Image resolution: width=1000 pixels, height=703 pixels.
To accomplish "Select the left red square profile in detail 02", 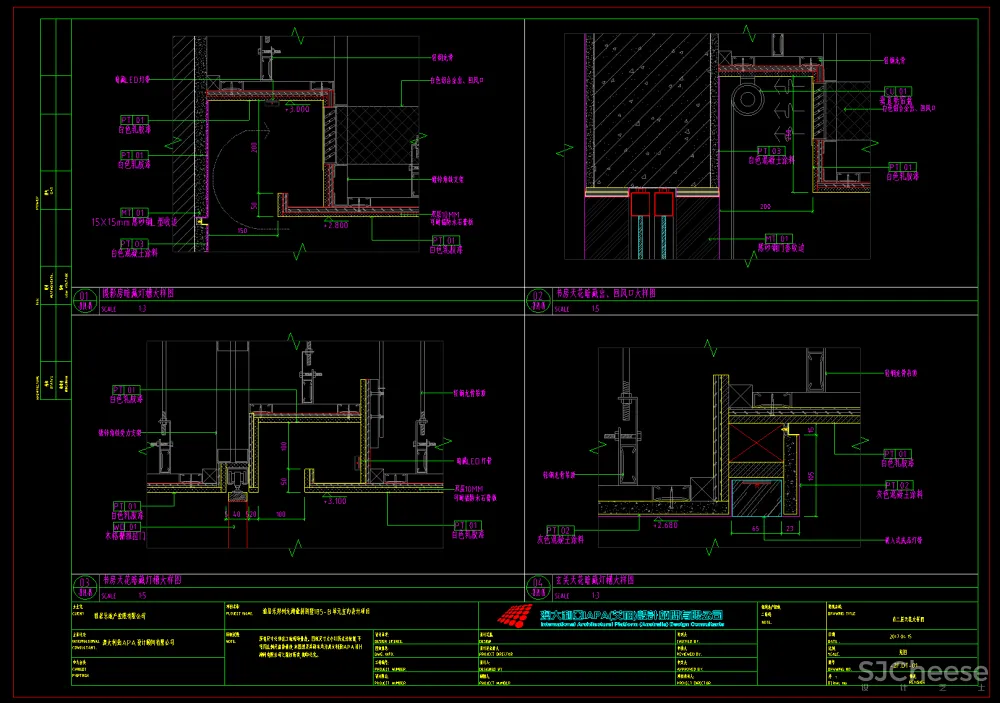I will point(638,204).
